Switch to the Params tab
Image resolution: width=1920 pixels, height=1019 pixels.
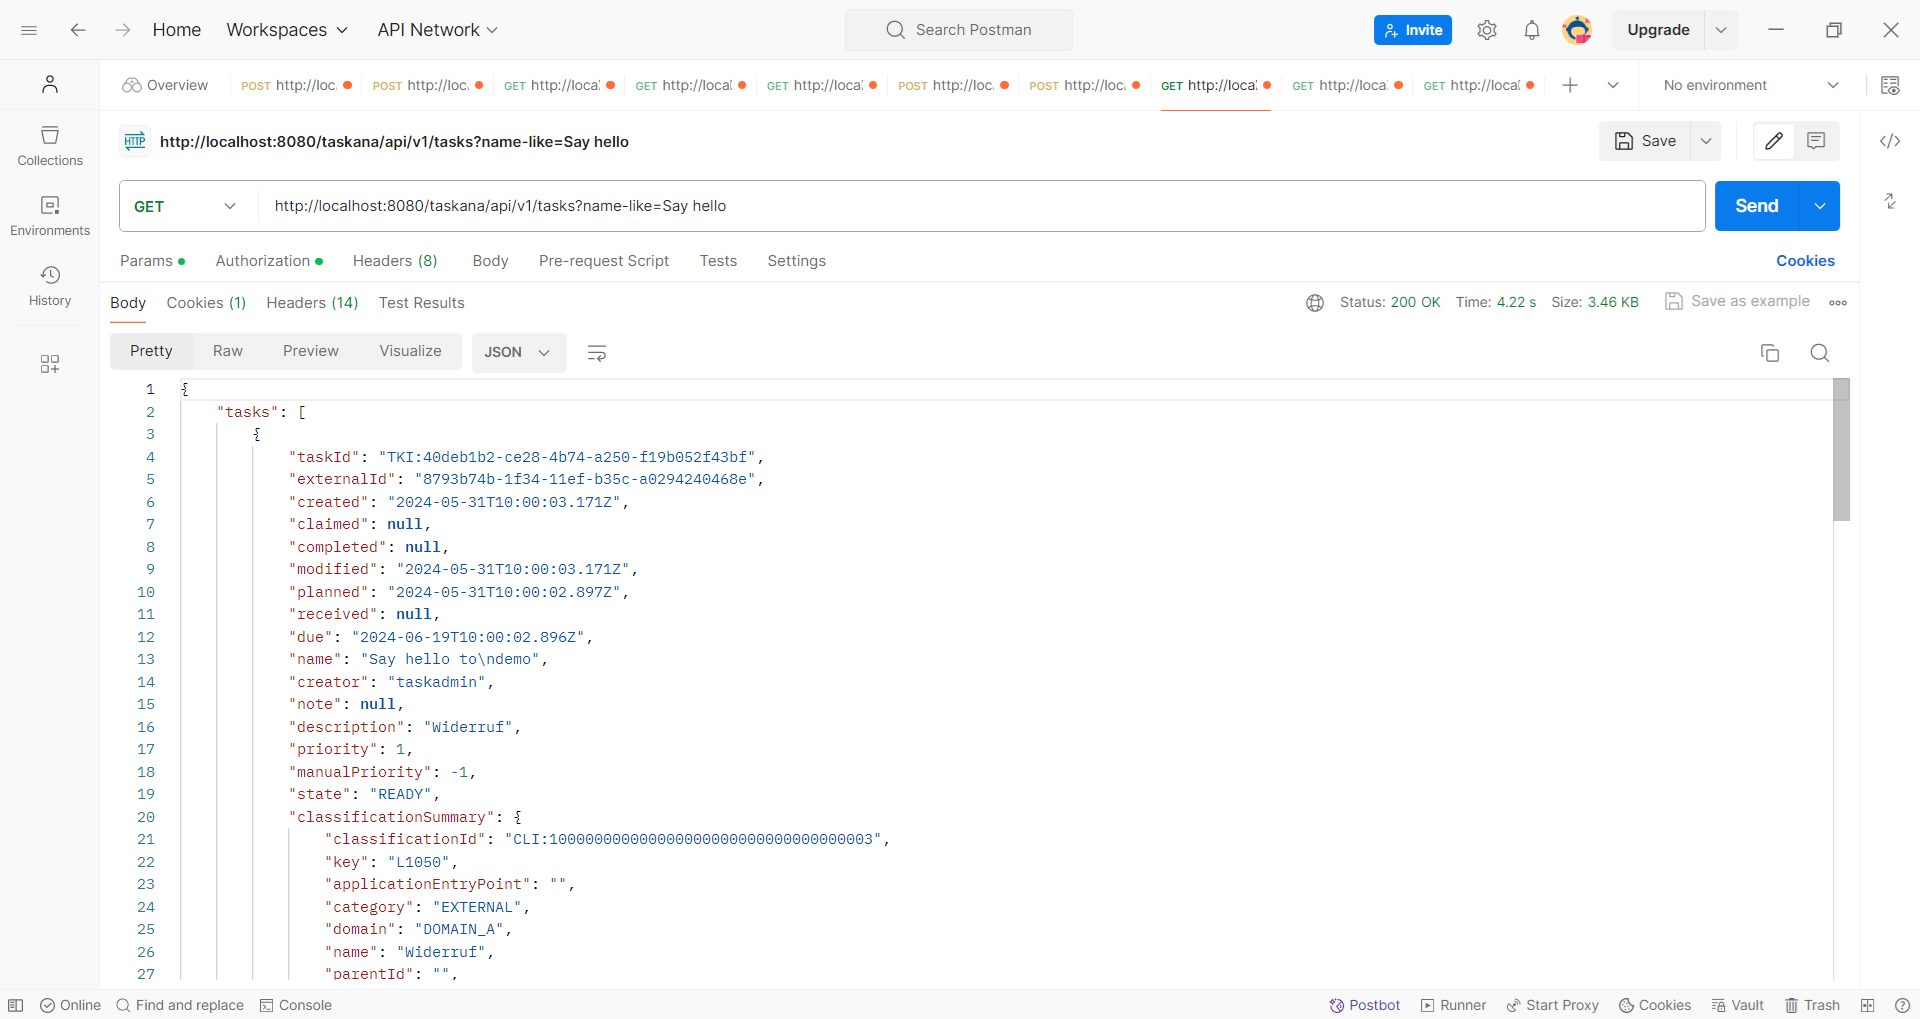tap(152, 261)
